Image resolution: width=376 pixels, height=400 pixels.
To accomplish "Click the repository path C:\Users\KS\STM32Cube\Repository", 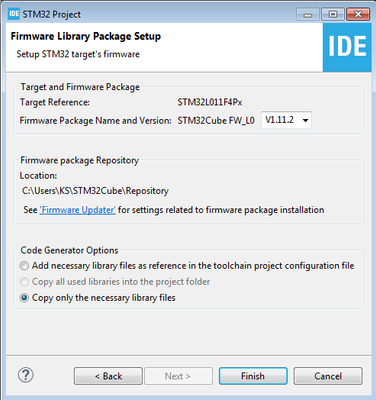I will tap(95, 191).
